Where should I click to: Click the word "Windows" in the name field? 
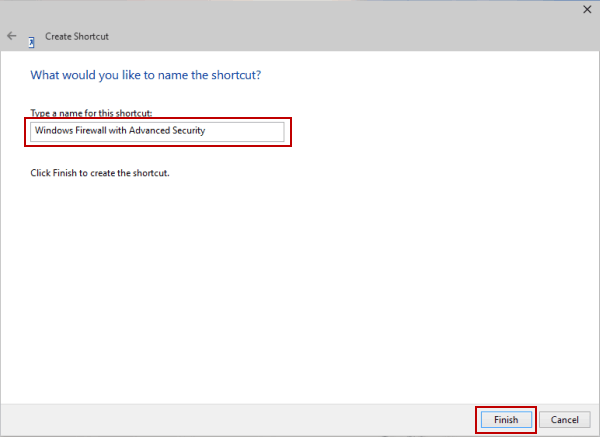[53, 131]
